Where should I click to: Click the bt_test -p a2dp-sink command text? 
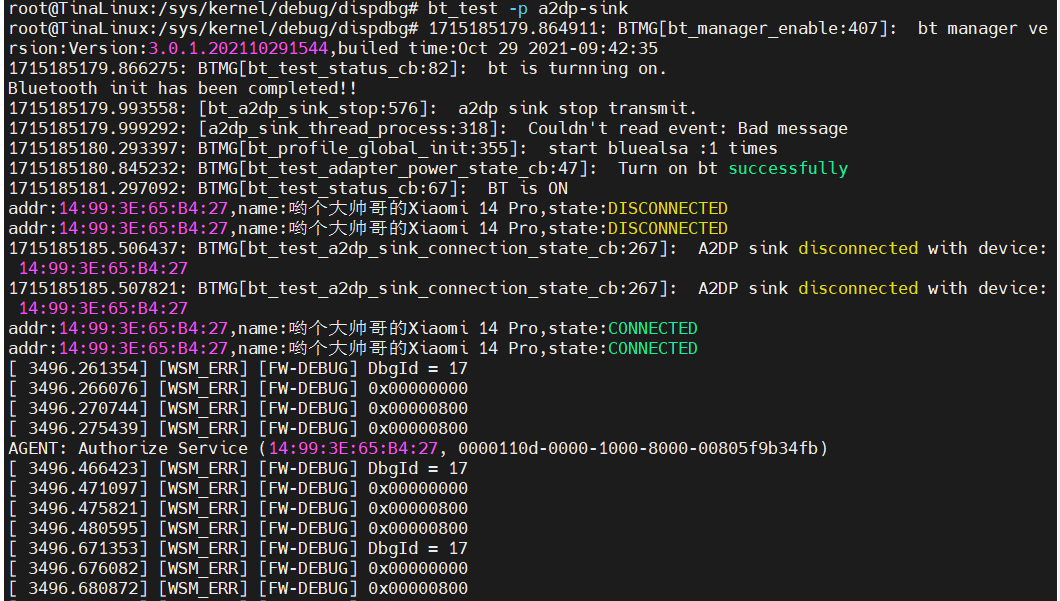coord(527,9)
